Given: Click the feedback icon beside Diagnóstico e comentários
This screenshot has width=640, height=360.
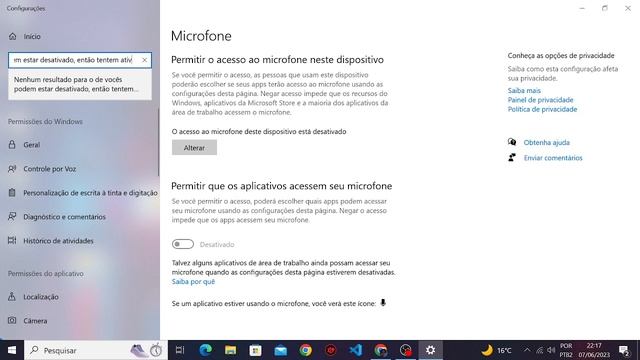Looking at the screenshot, I should click(x=12, y=216).
